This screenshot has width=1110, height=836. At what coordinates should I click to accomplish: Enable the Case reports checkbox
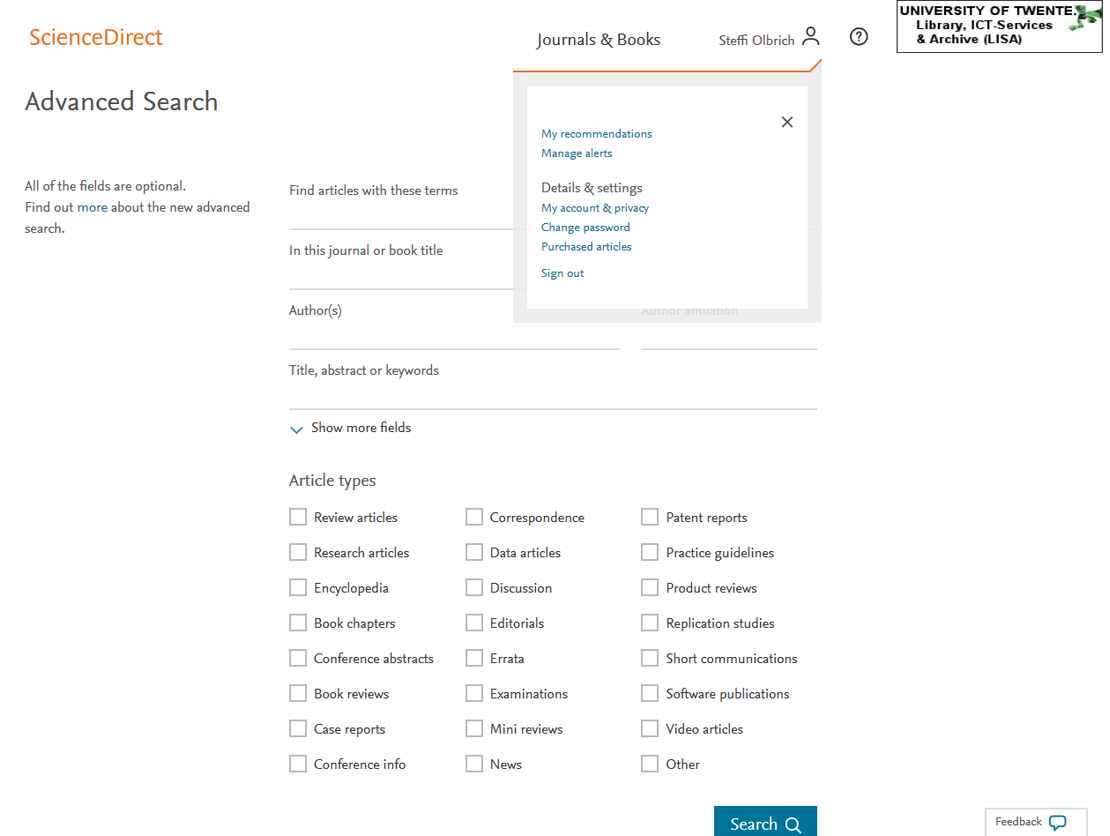point(298,728)
